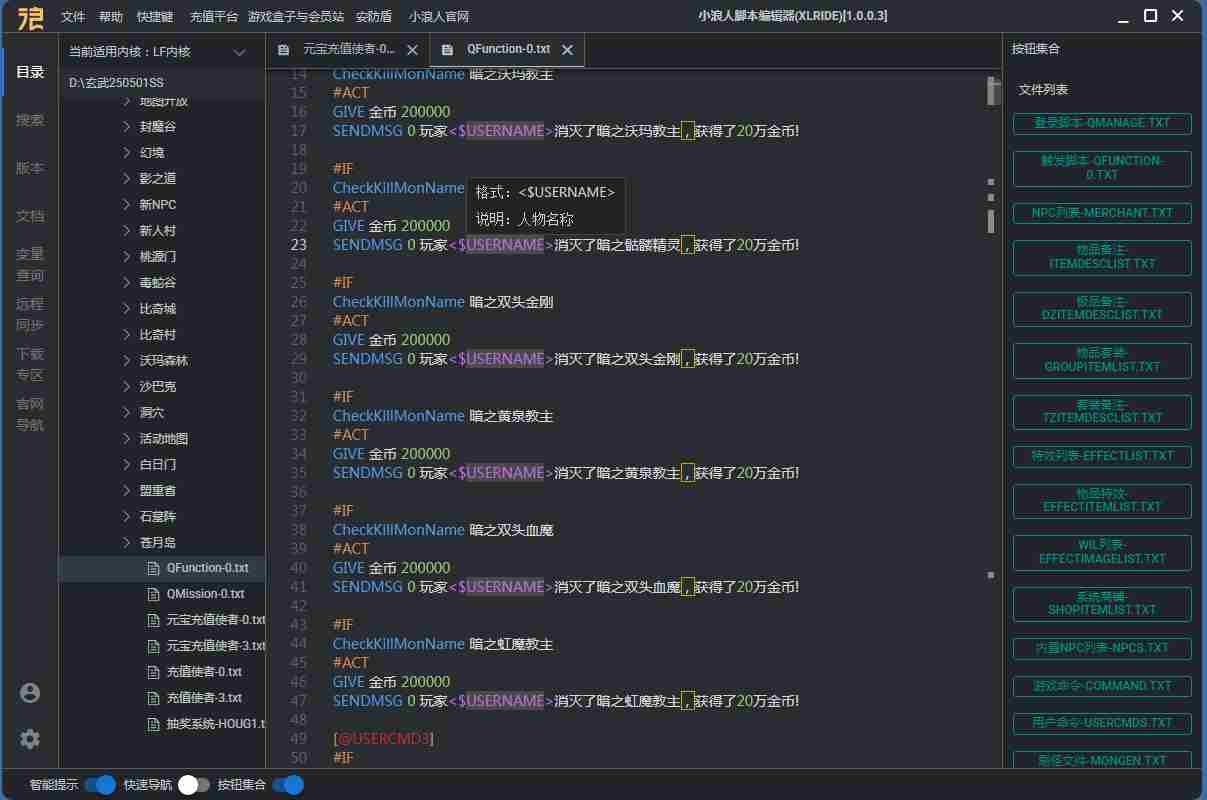Select QMission-0.txt in the file tree
The height and width of the screenshot is (800, 1207).
(205, 594)
